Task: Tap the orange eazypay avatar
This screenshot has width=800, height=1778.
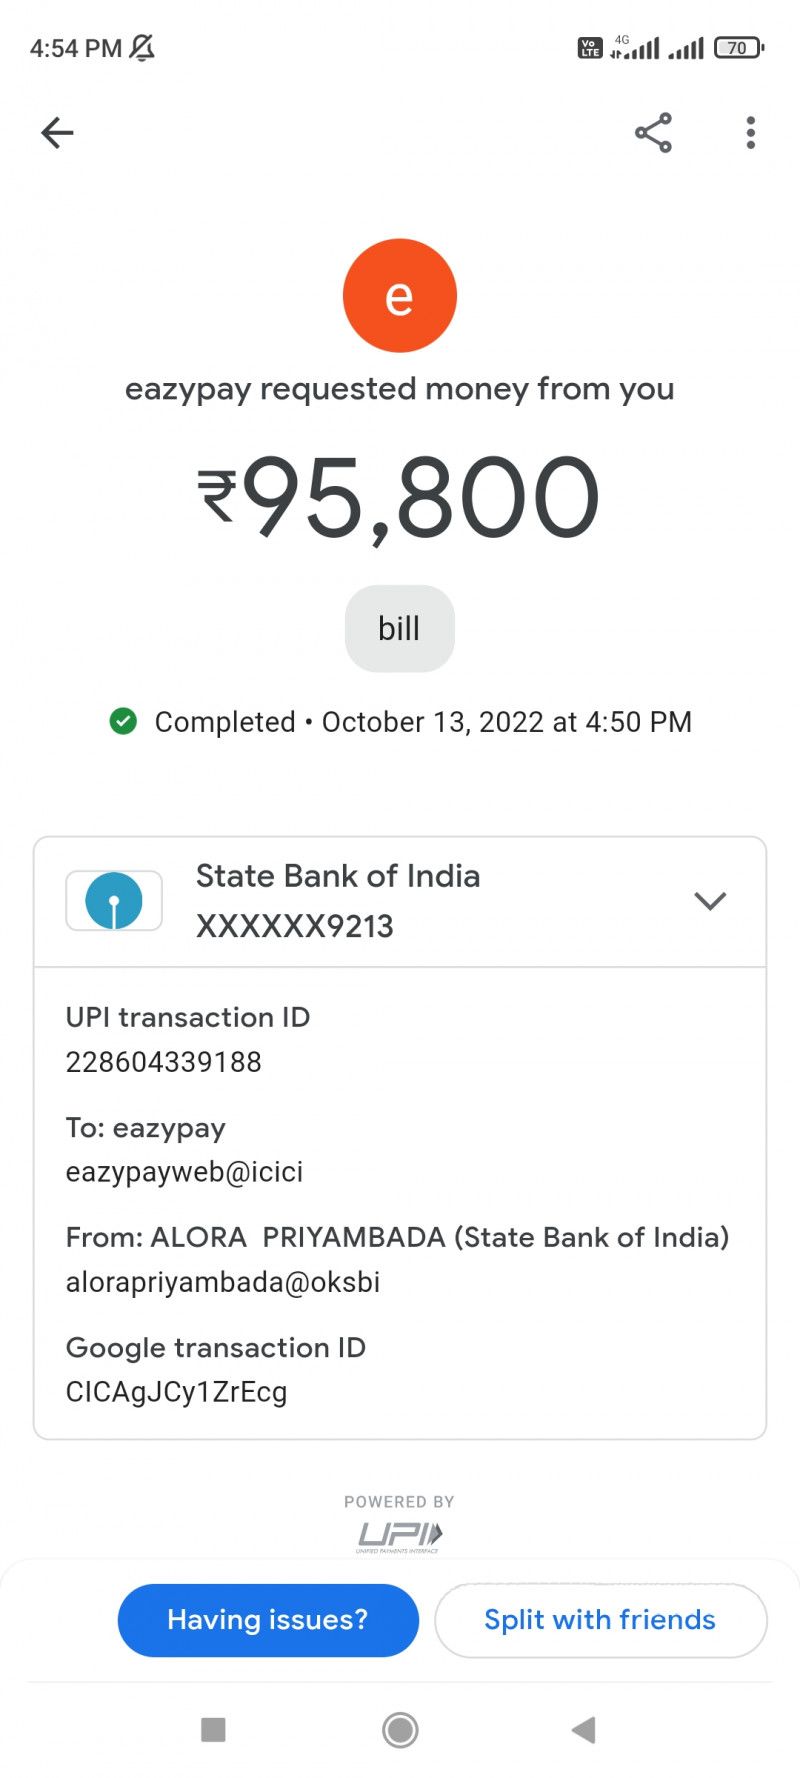Action: click(399, 295)
